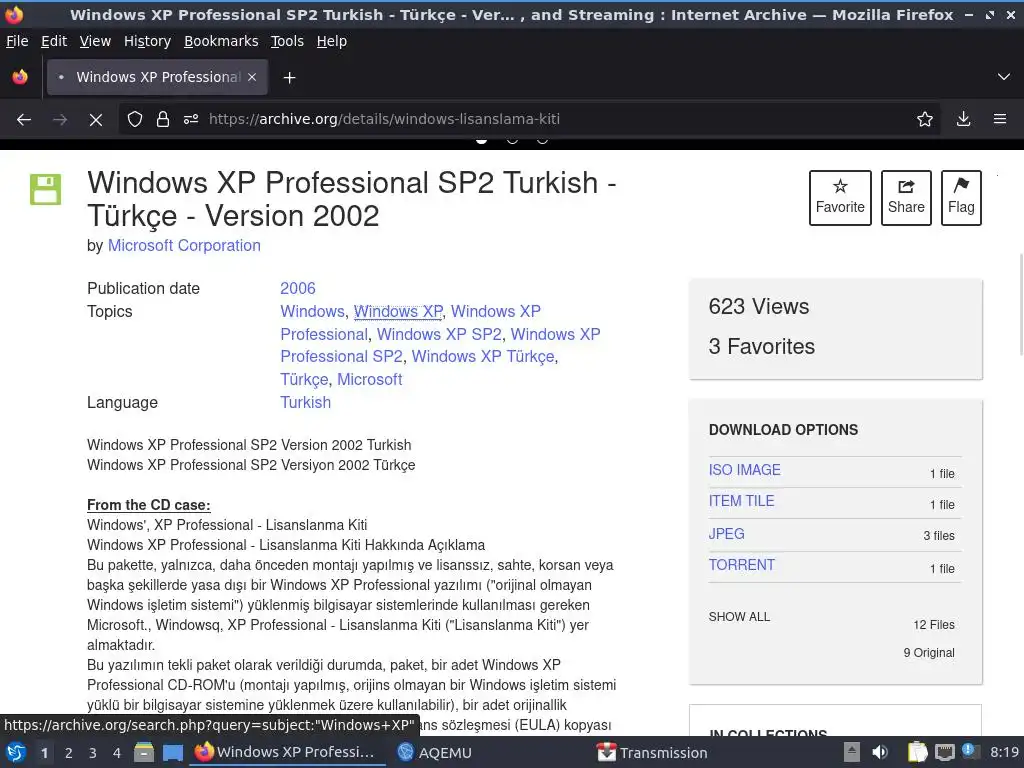This screenshot has height=768, width=1024.
Task: Open the View menu
Action: click(95, 41)
